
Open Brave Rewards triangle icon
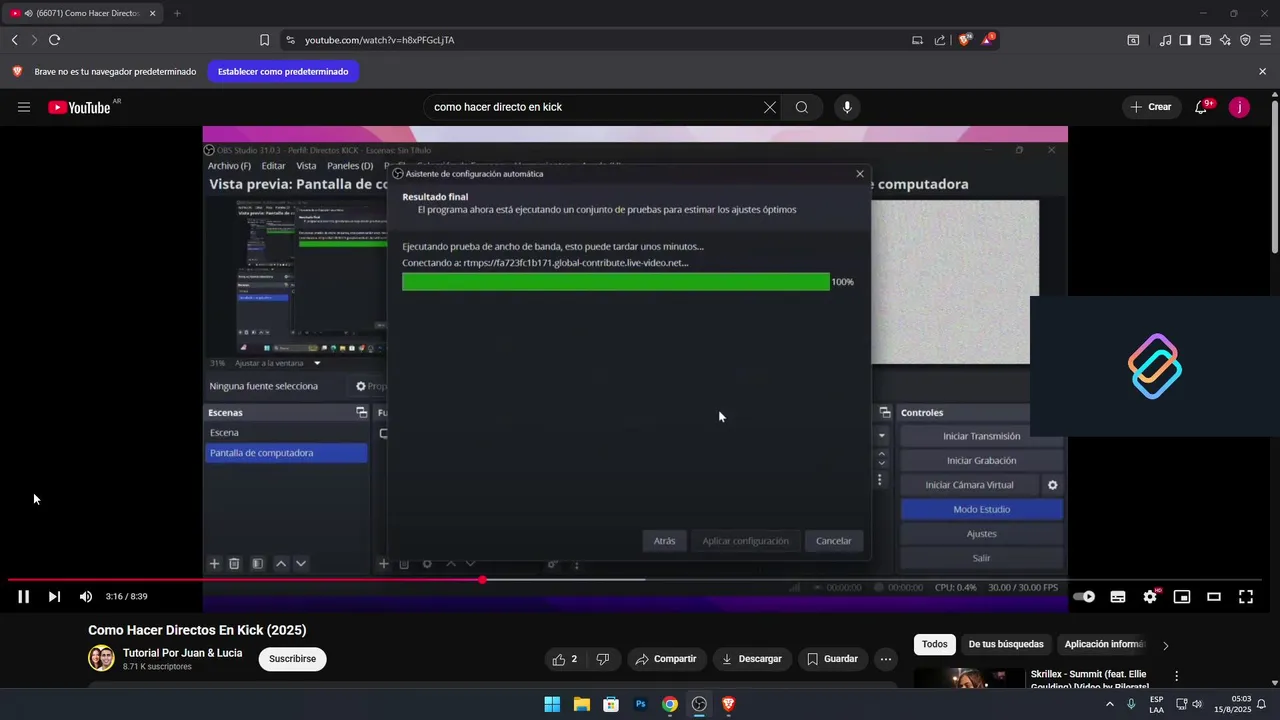coord(988,40)
